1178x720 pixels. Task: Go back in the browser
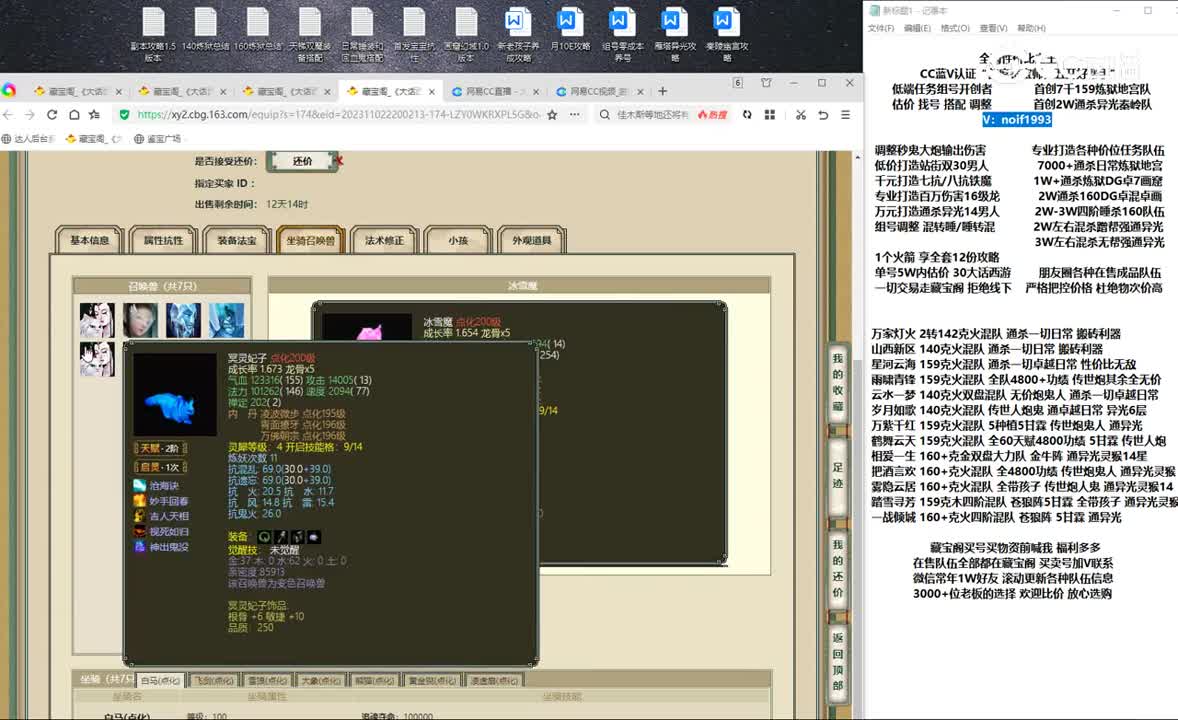tap(9, 115)
